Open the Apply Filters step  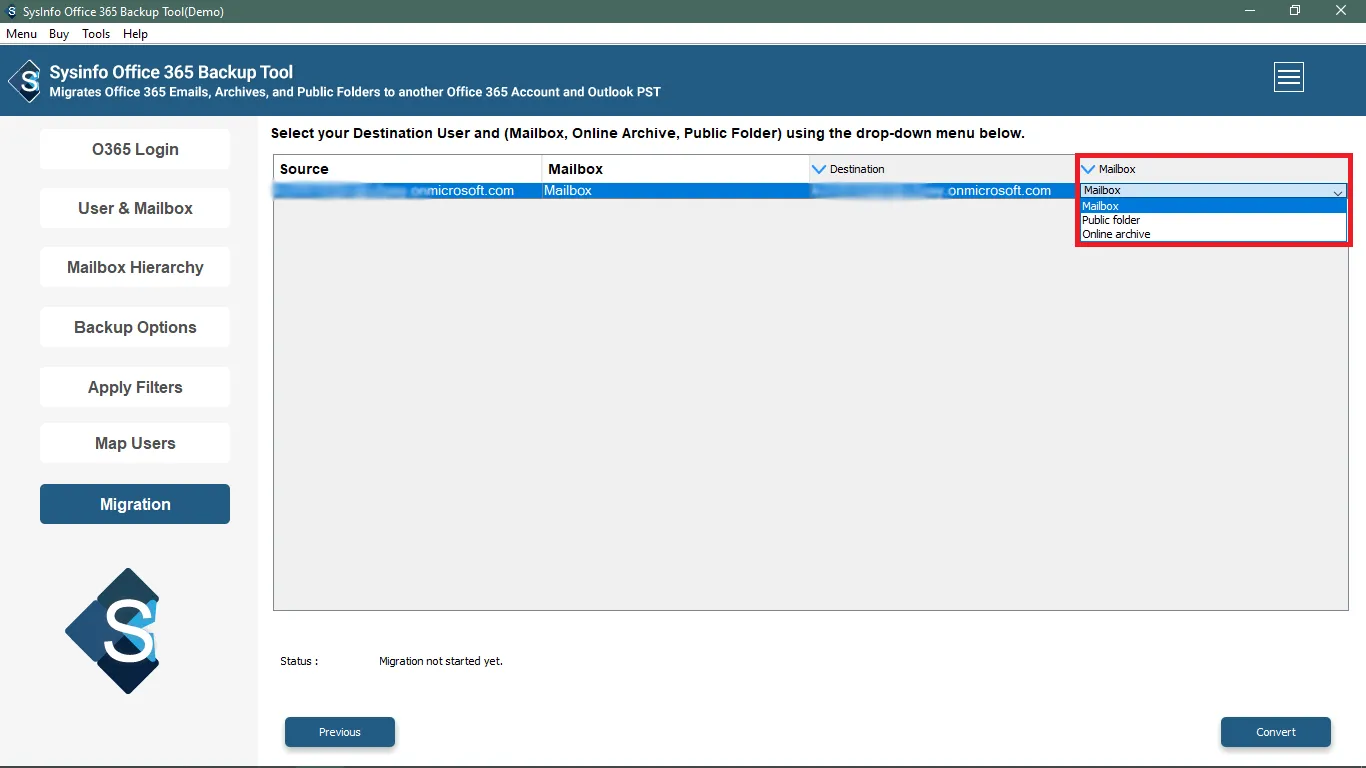[x=135, y=387]
